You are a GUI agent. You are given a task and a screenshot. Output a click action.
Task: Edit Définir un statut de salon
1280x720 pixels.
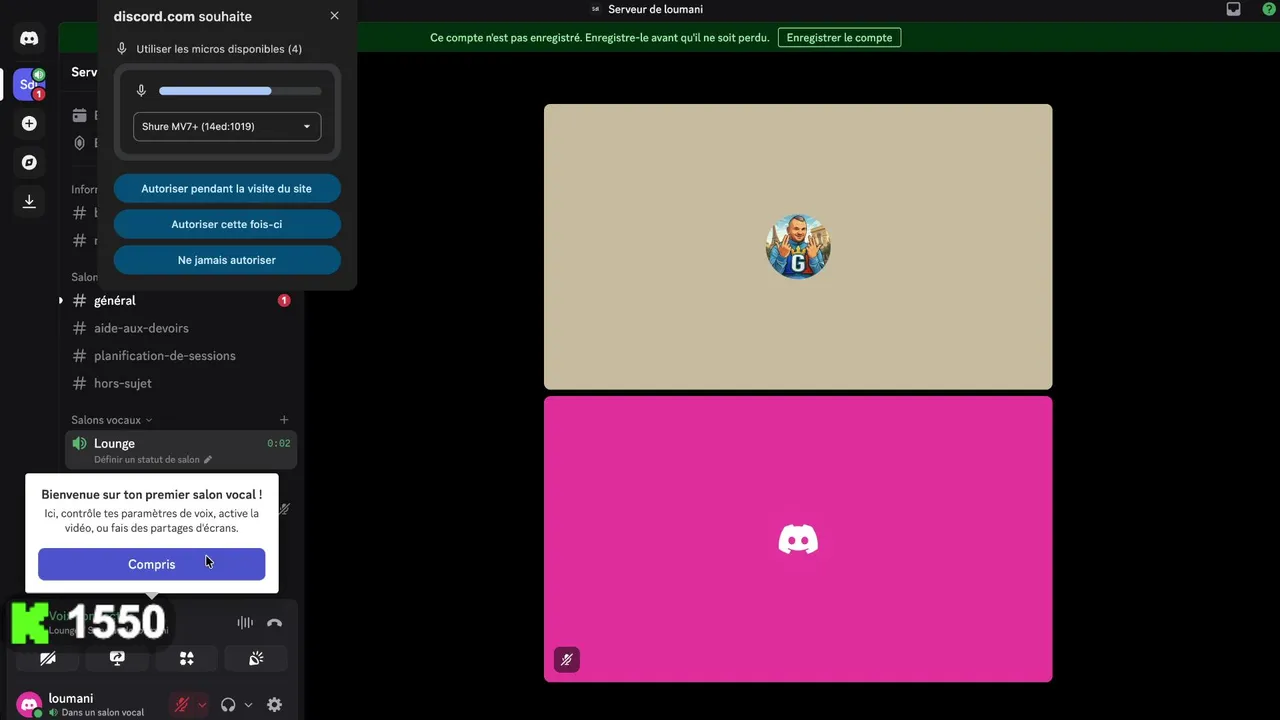tap(147, 460)
